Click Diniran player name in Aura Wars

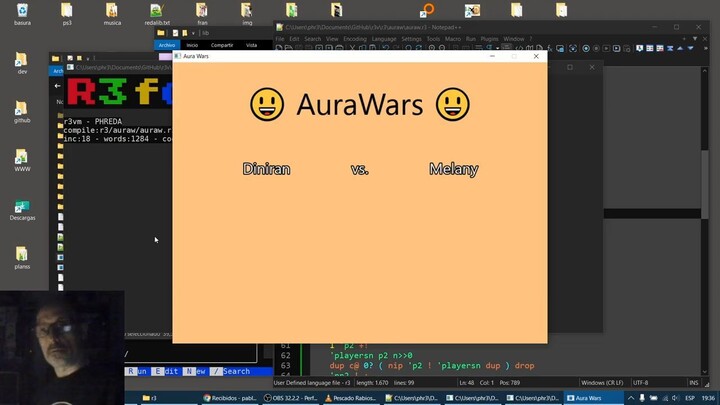(x=266, y=169)
